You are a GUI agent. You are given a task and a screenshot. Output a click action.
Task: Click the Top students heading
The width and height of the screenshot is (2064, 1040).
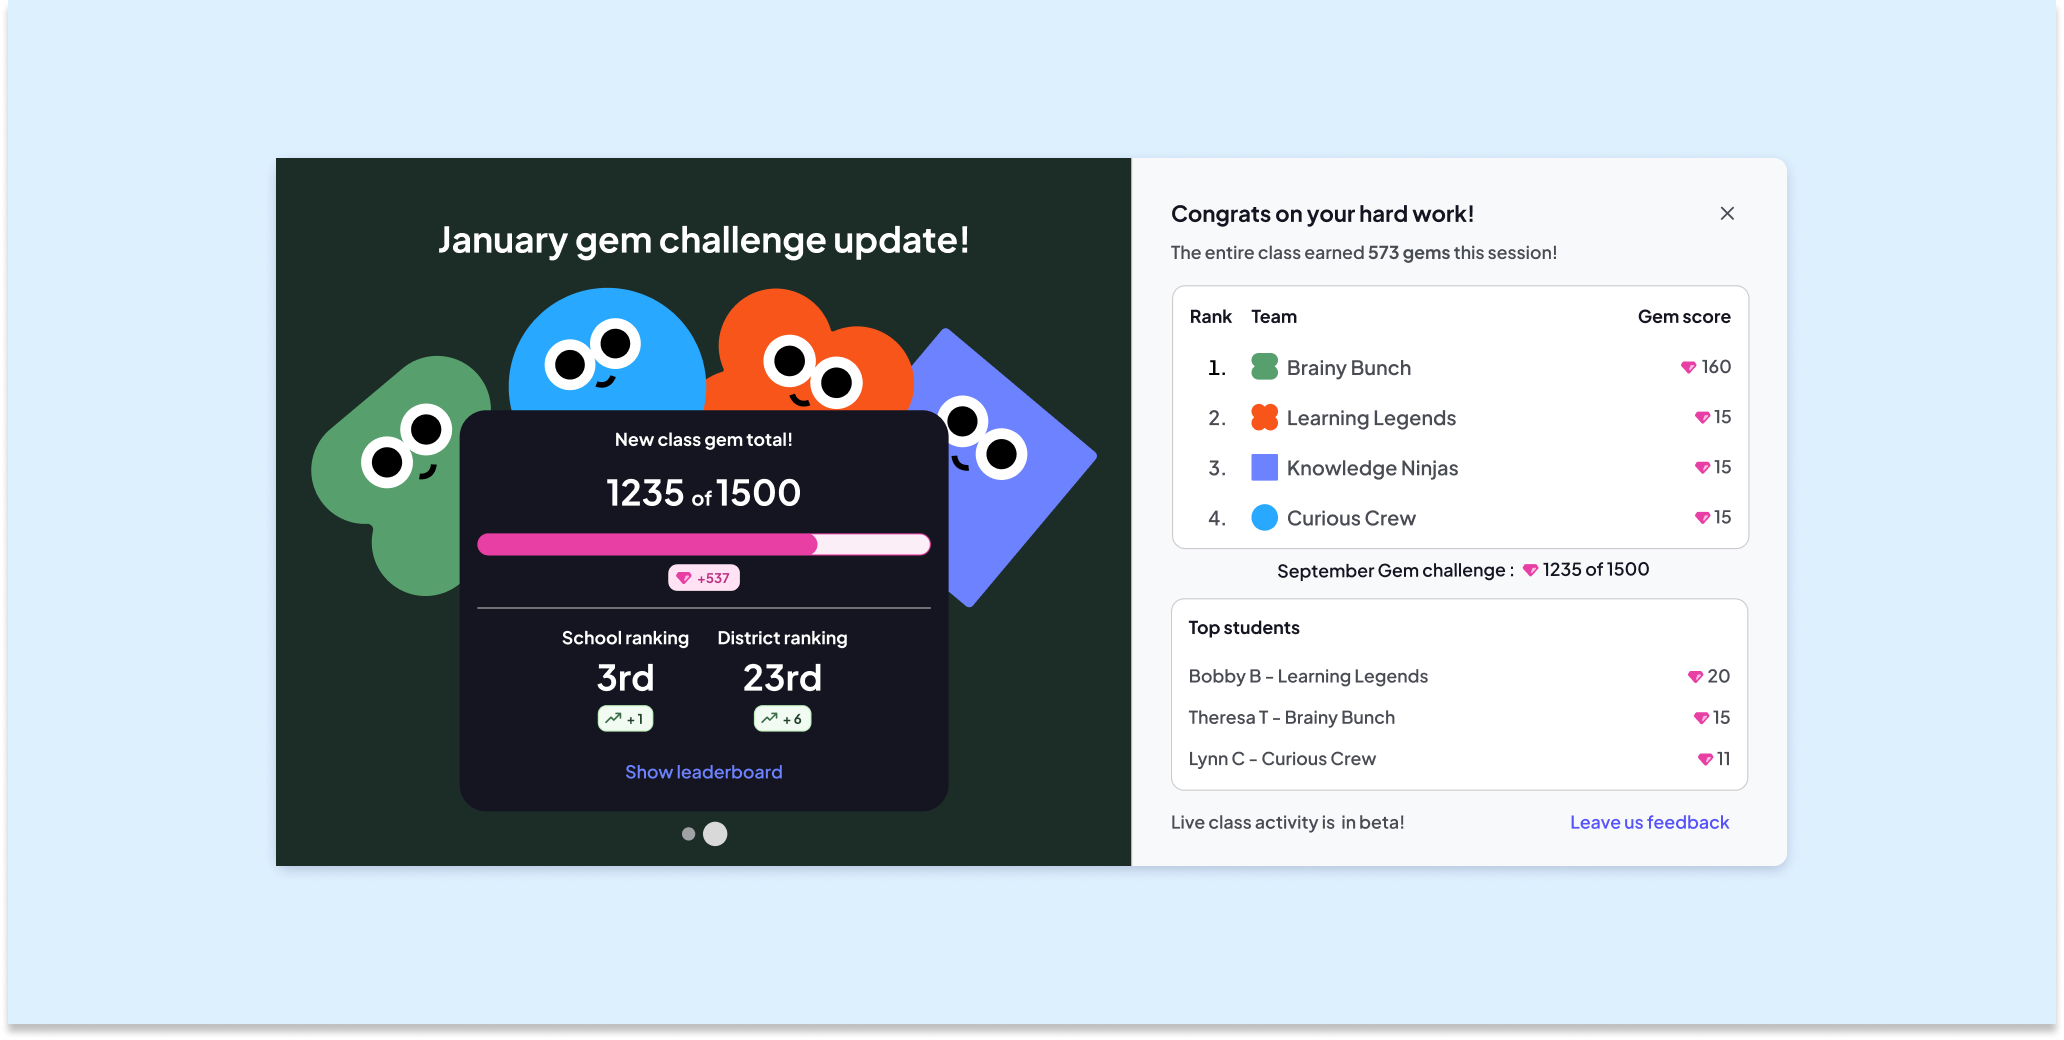1244,628
